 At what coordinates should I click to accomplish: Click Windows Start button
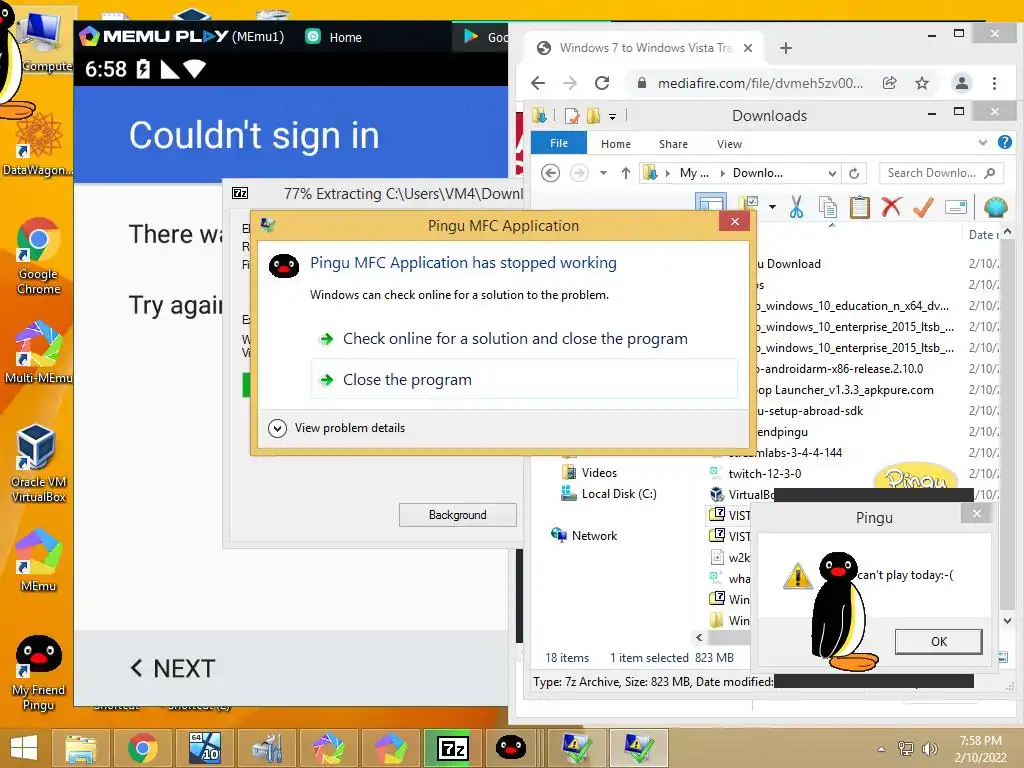[x=24, y=748]
